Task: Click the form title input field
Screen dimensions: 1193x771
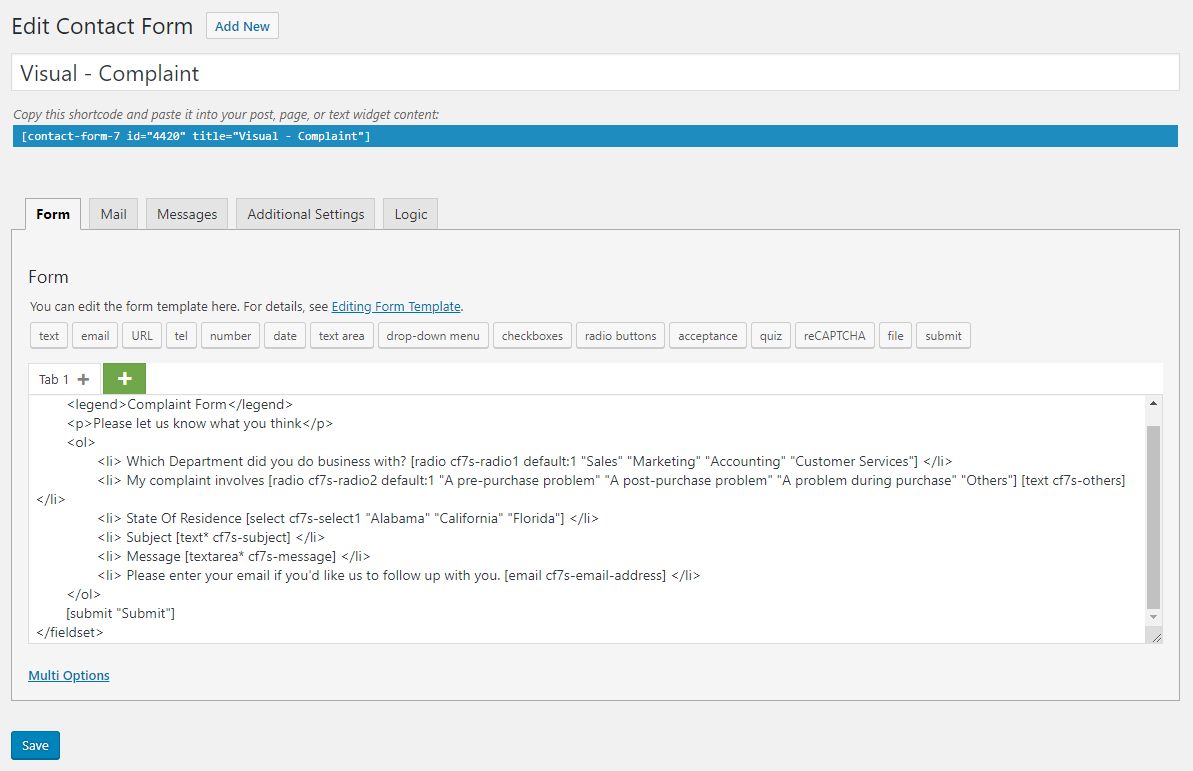Action: pos(595,73)
